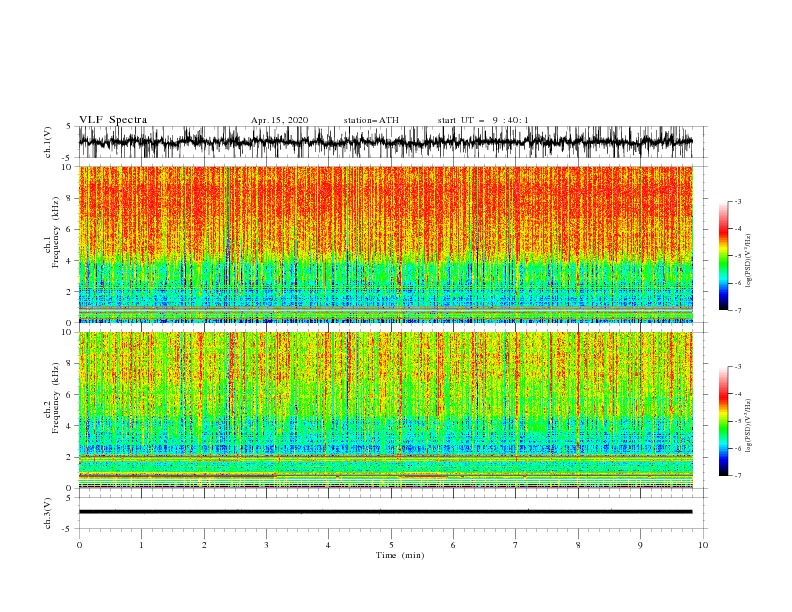Click the "4" kHz tick on ch.1 frequency axis
Screen dimensions: 792x612
pos(70,261)
